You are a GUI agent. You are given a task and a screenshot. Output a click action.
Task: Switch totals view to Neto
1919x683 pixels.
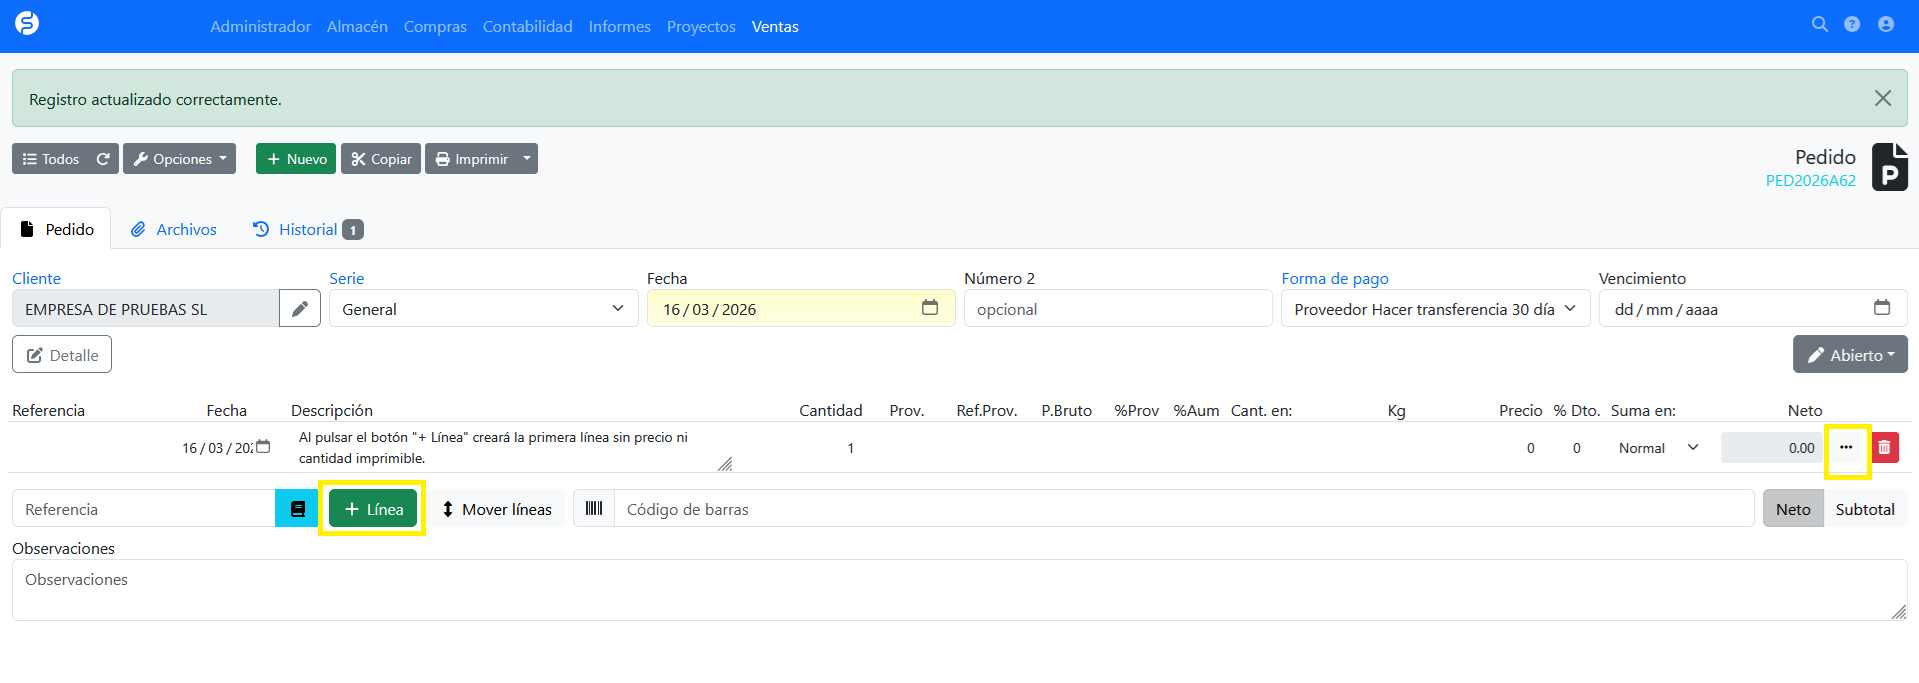[x=1792, y=509]
